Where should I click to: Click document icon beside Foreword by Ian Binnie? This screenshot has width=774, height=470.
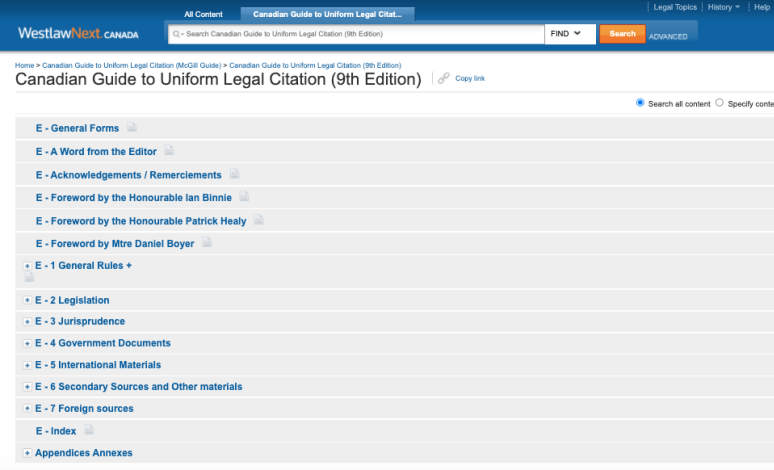point(244,197)
